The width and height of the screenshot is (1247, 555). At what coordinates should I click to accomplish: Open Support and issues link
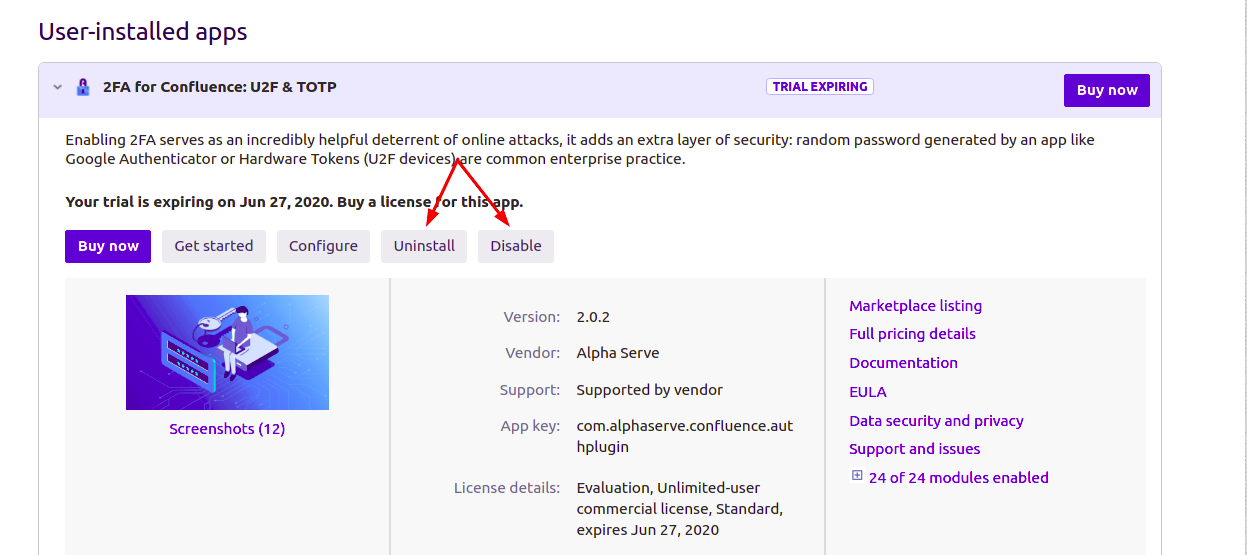(x=914, y=449)
